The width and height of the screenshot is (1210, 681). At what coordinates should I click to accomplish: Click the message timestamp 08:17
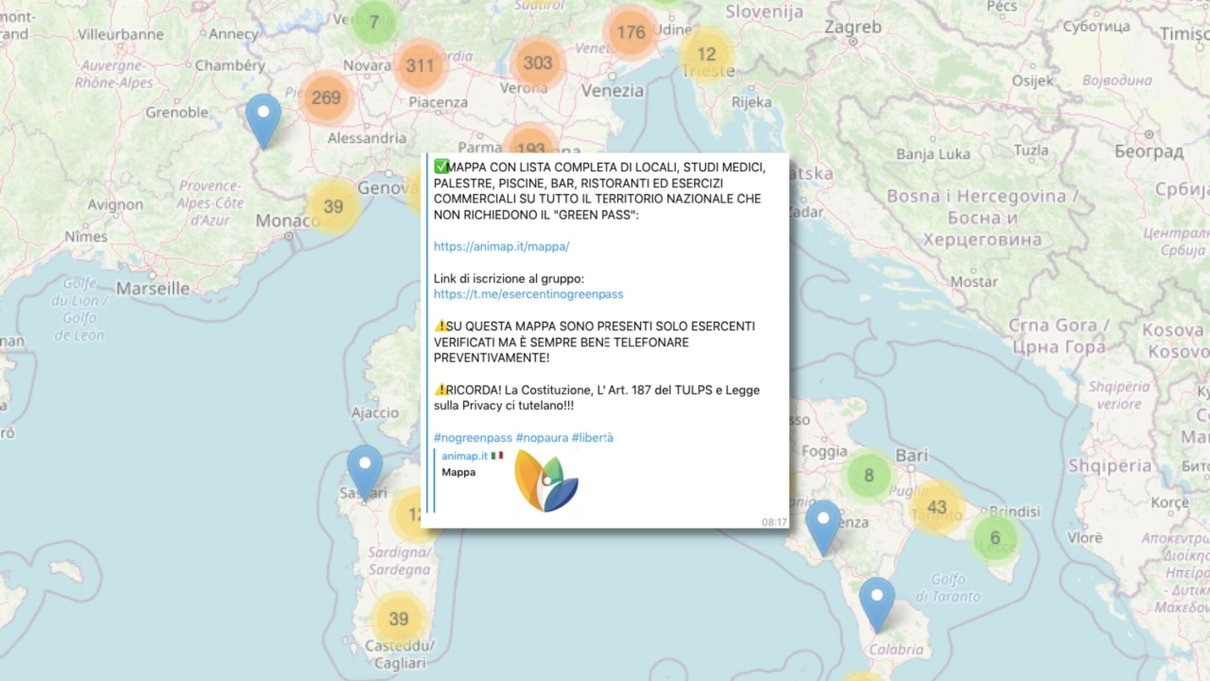pos(774,522)
